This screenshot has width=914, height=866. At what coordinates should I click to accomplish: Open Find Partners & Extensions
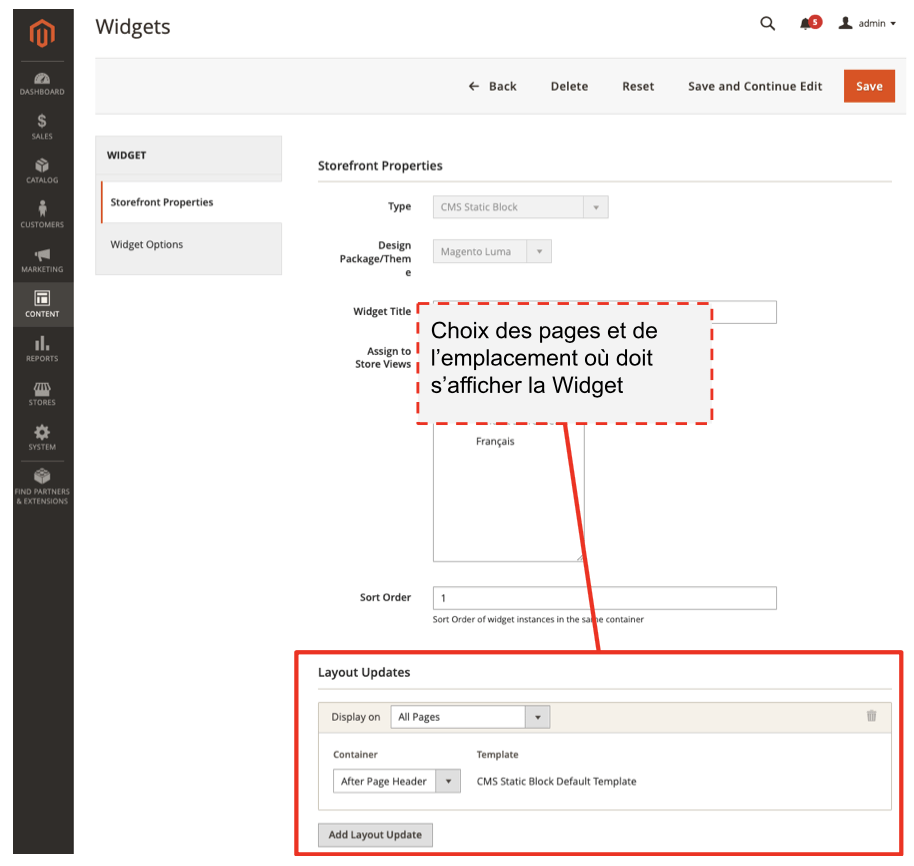pos(43,486)
